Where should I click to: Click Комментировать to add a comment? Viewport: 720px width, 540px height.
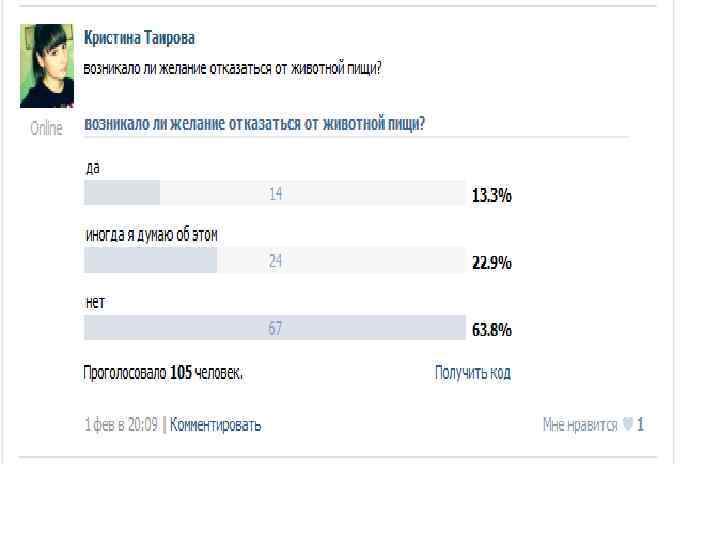pyautogui.click(x=216, y=425)
